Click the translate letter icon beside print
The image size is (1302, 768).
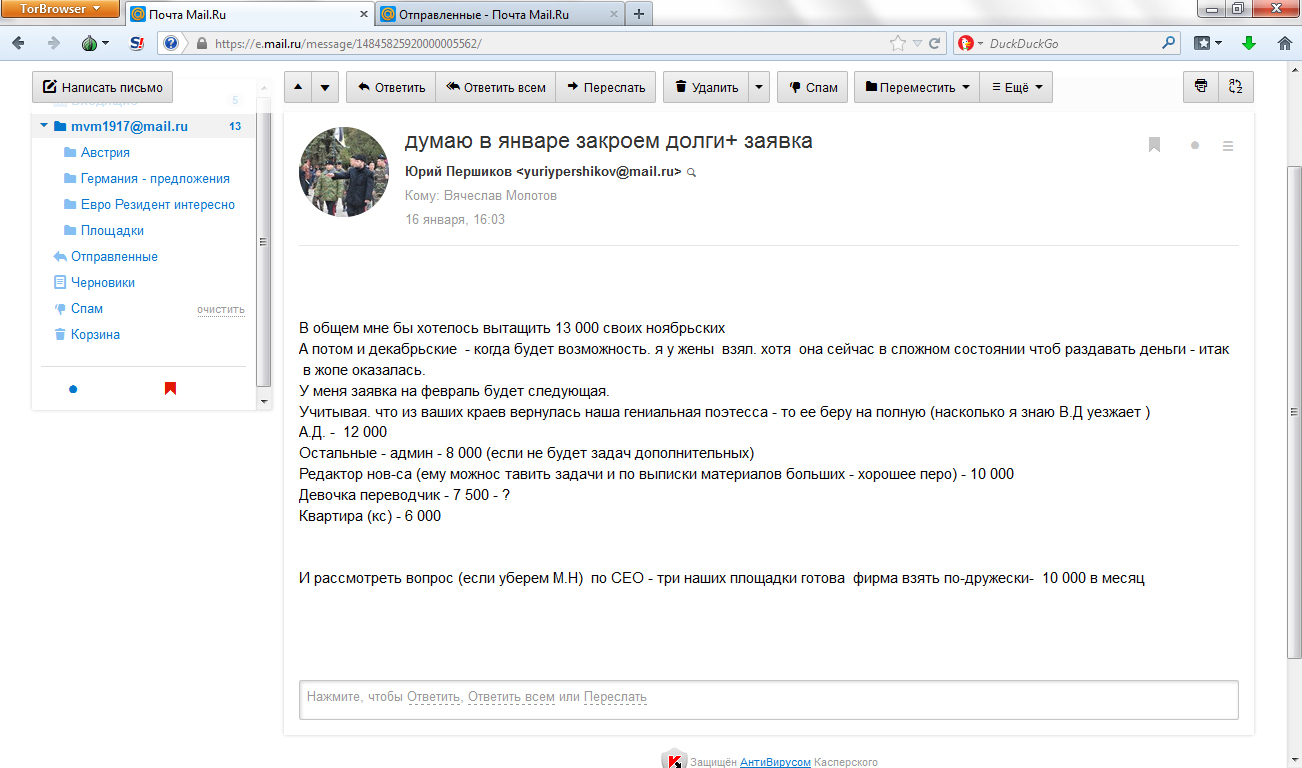[1236, 87]
